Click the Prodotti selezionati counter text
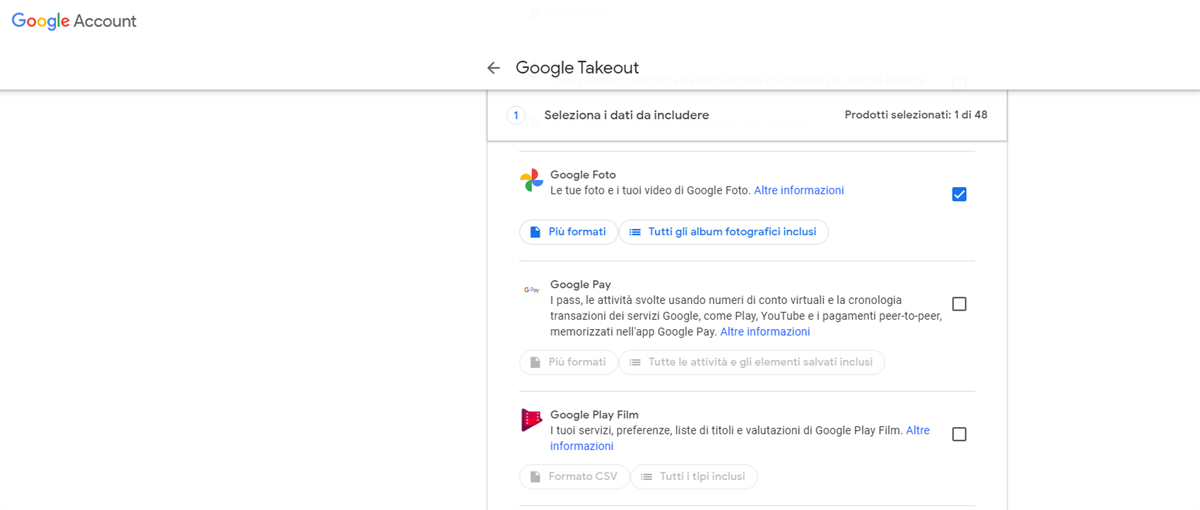1200x510 pixels. (915, 115)
